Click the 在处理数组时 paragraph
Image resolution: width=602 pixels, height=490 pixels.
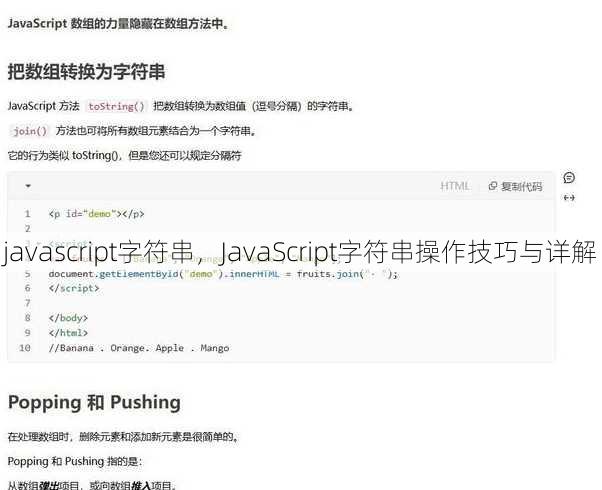coord(123,437)
